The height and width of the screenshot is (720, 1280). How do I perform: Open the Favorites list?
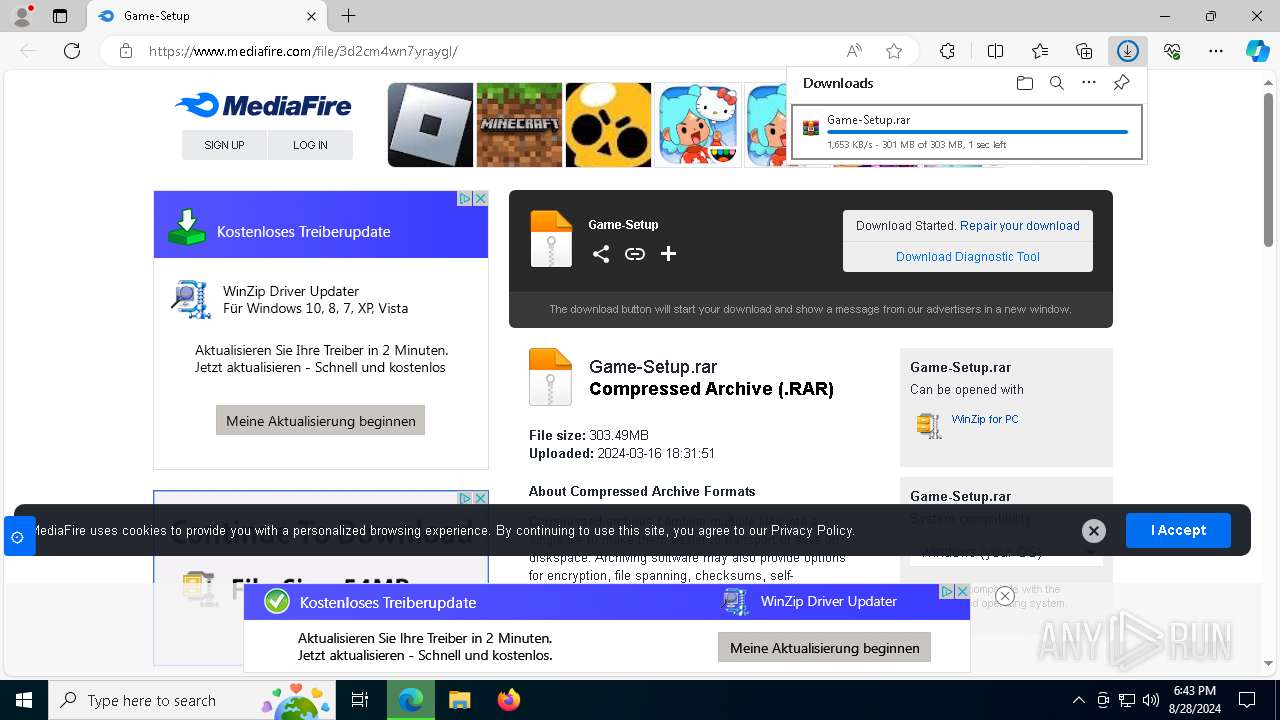pos(1040,51)
